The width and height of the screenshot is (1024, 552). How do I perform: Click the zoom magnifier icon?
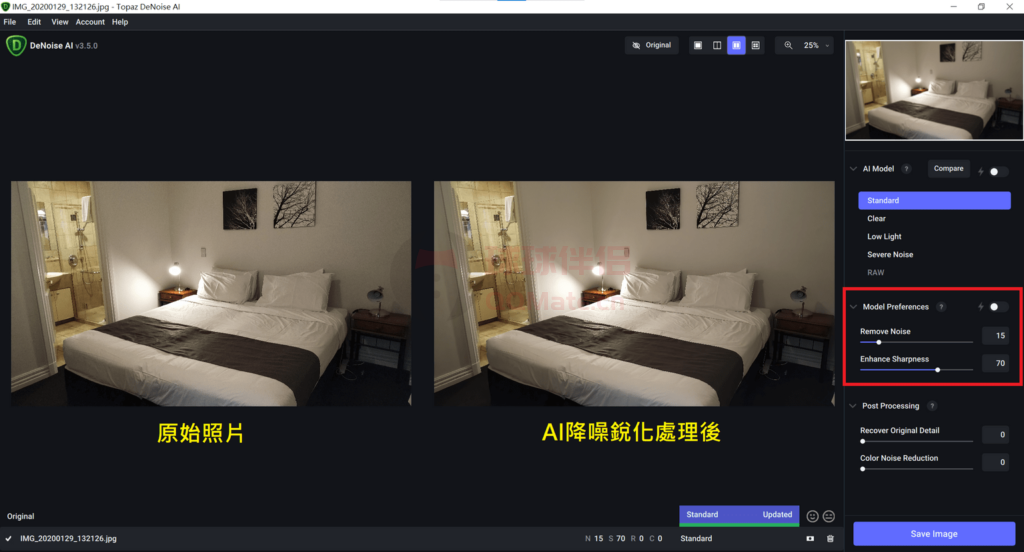(788, 45)
